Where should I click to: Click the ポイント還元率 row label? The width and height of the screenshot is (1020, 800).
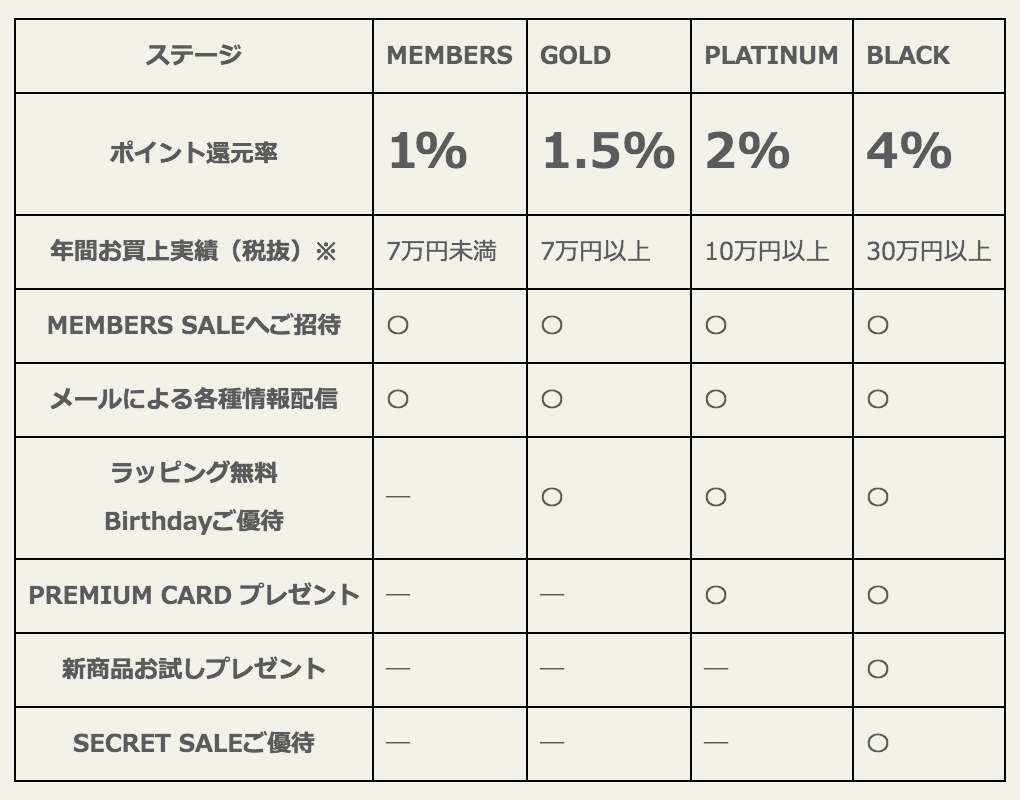(194, 153)
